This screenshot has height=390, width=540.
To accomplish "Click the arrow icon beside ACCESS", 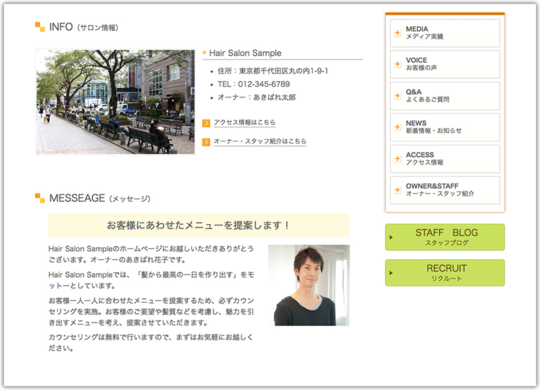I will pyautogui.click(x=397, y=158).
